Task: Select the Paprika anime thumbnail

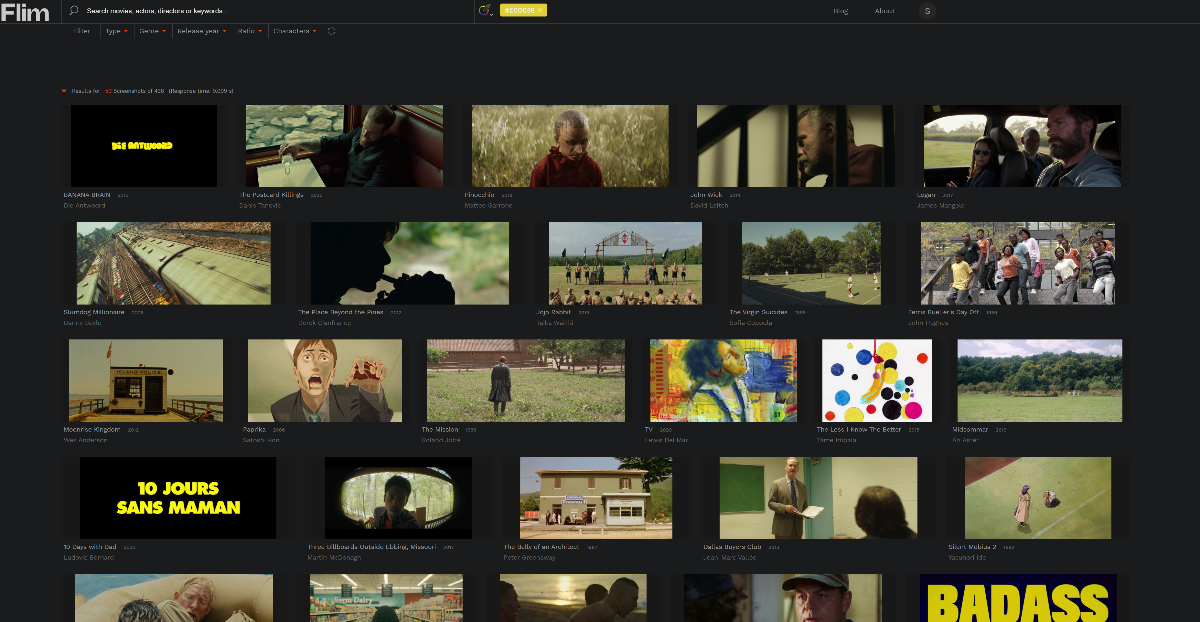Action: (325, 380)
